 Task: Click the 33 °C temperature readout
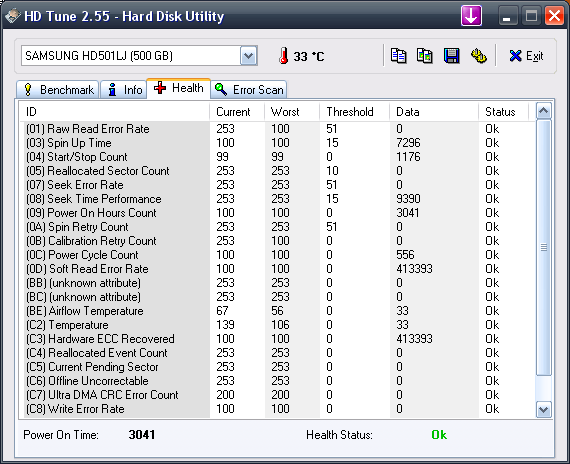[x=309, y=57]
